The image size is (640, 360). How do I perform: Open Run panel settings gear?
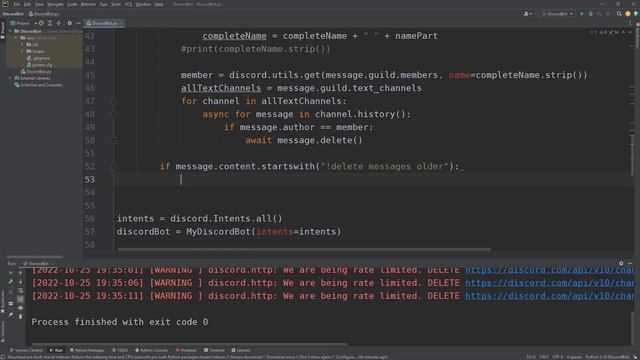point(621,264)
